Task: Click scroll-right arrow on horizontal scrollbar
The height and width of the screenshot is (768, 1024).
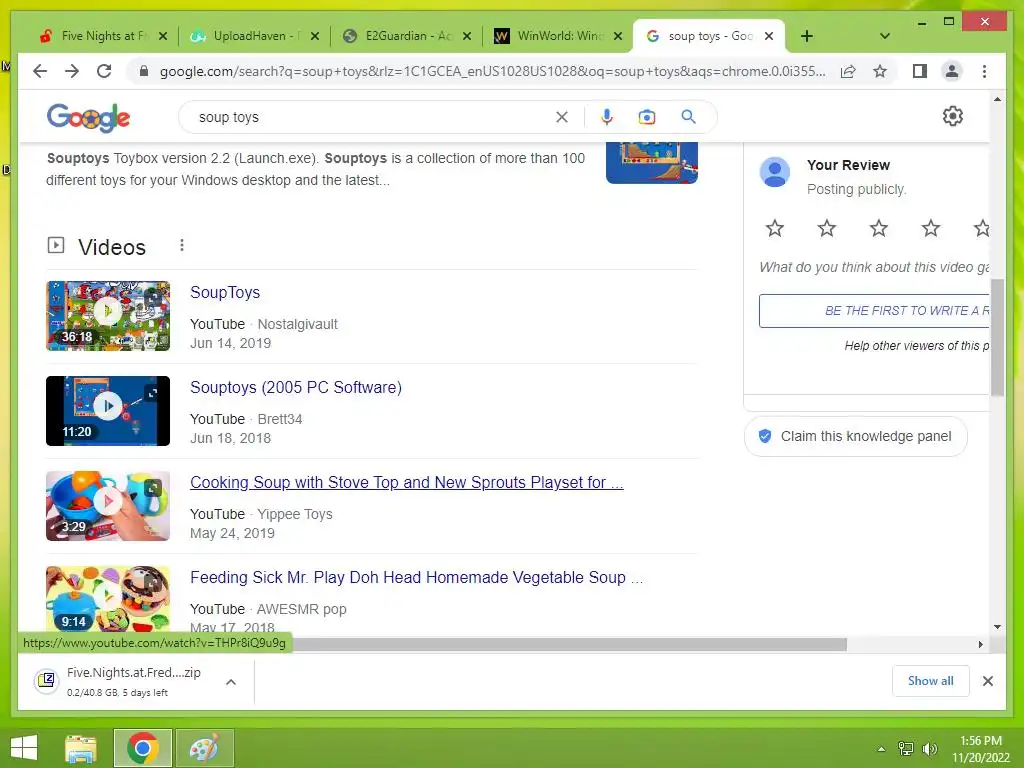Action: click(x=980, y=645)
